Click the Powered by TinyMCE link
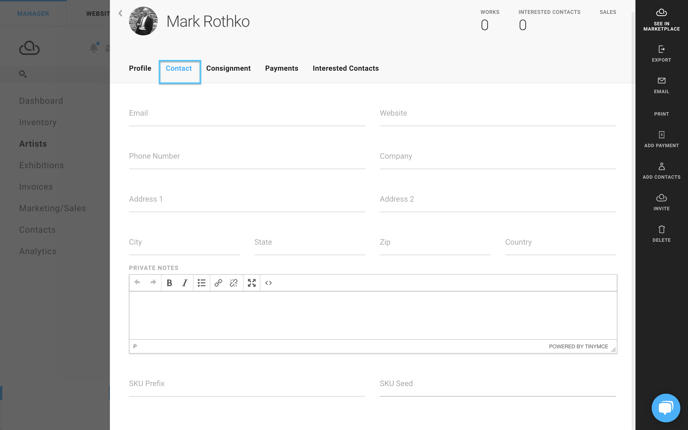688x430 pixels. (578, 347)
